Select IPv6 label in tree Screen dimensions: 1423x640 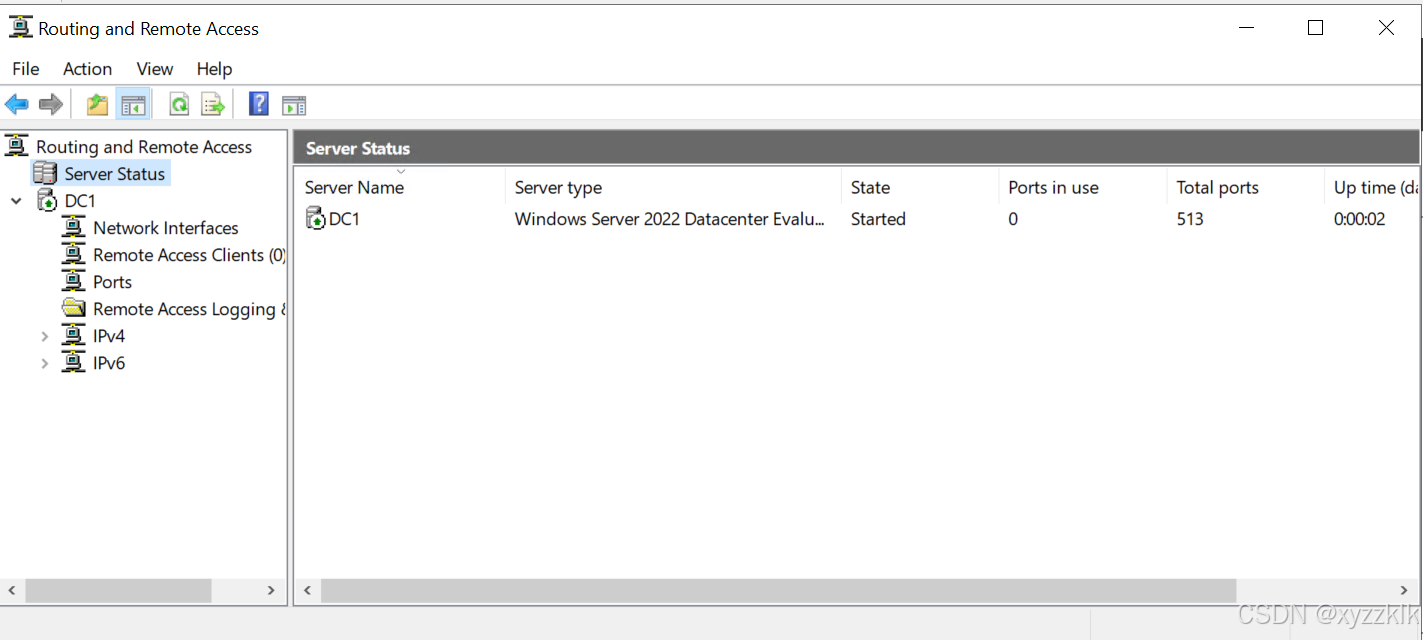click(109, 362)
